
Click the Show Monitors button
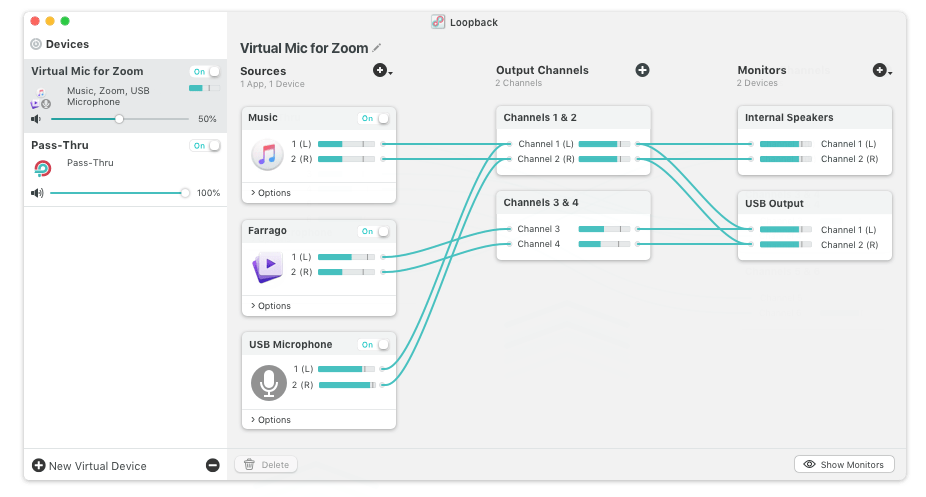tap(844, 465)
